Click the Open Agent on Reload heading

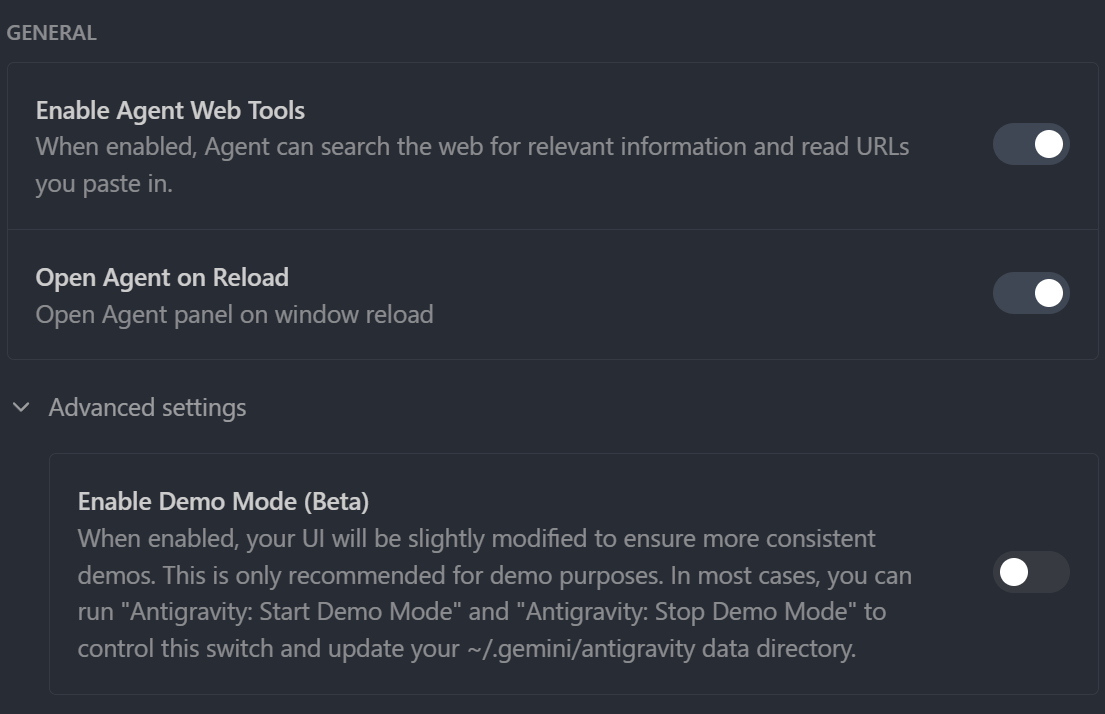[x=160, y=277]
